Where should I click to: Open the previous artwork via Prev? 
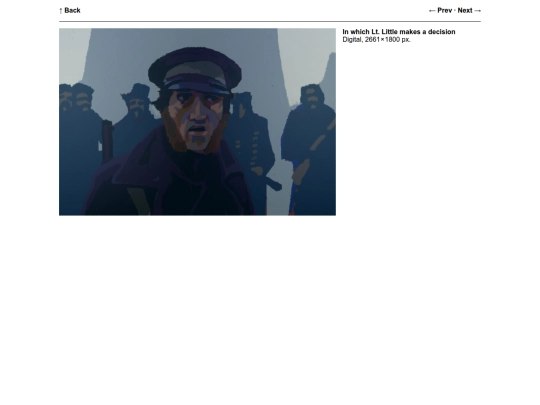[440, 10]
